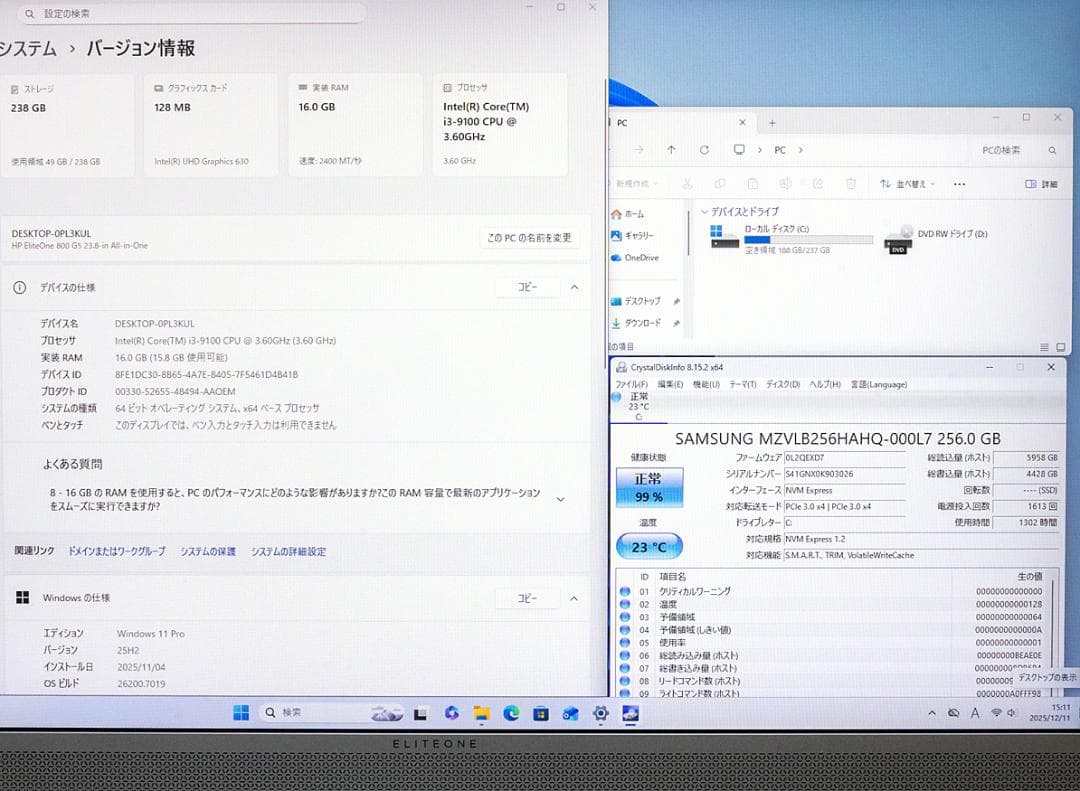
Task: Click the Delete icon in File Explorer toolbar
Action: tap(851, 184)
